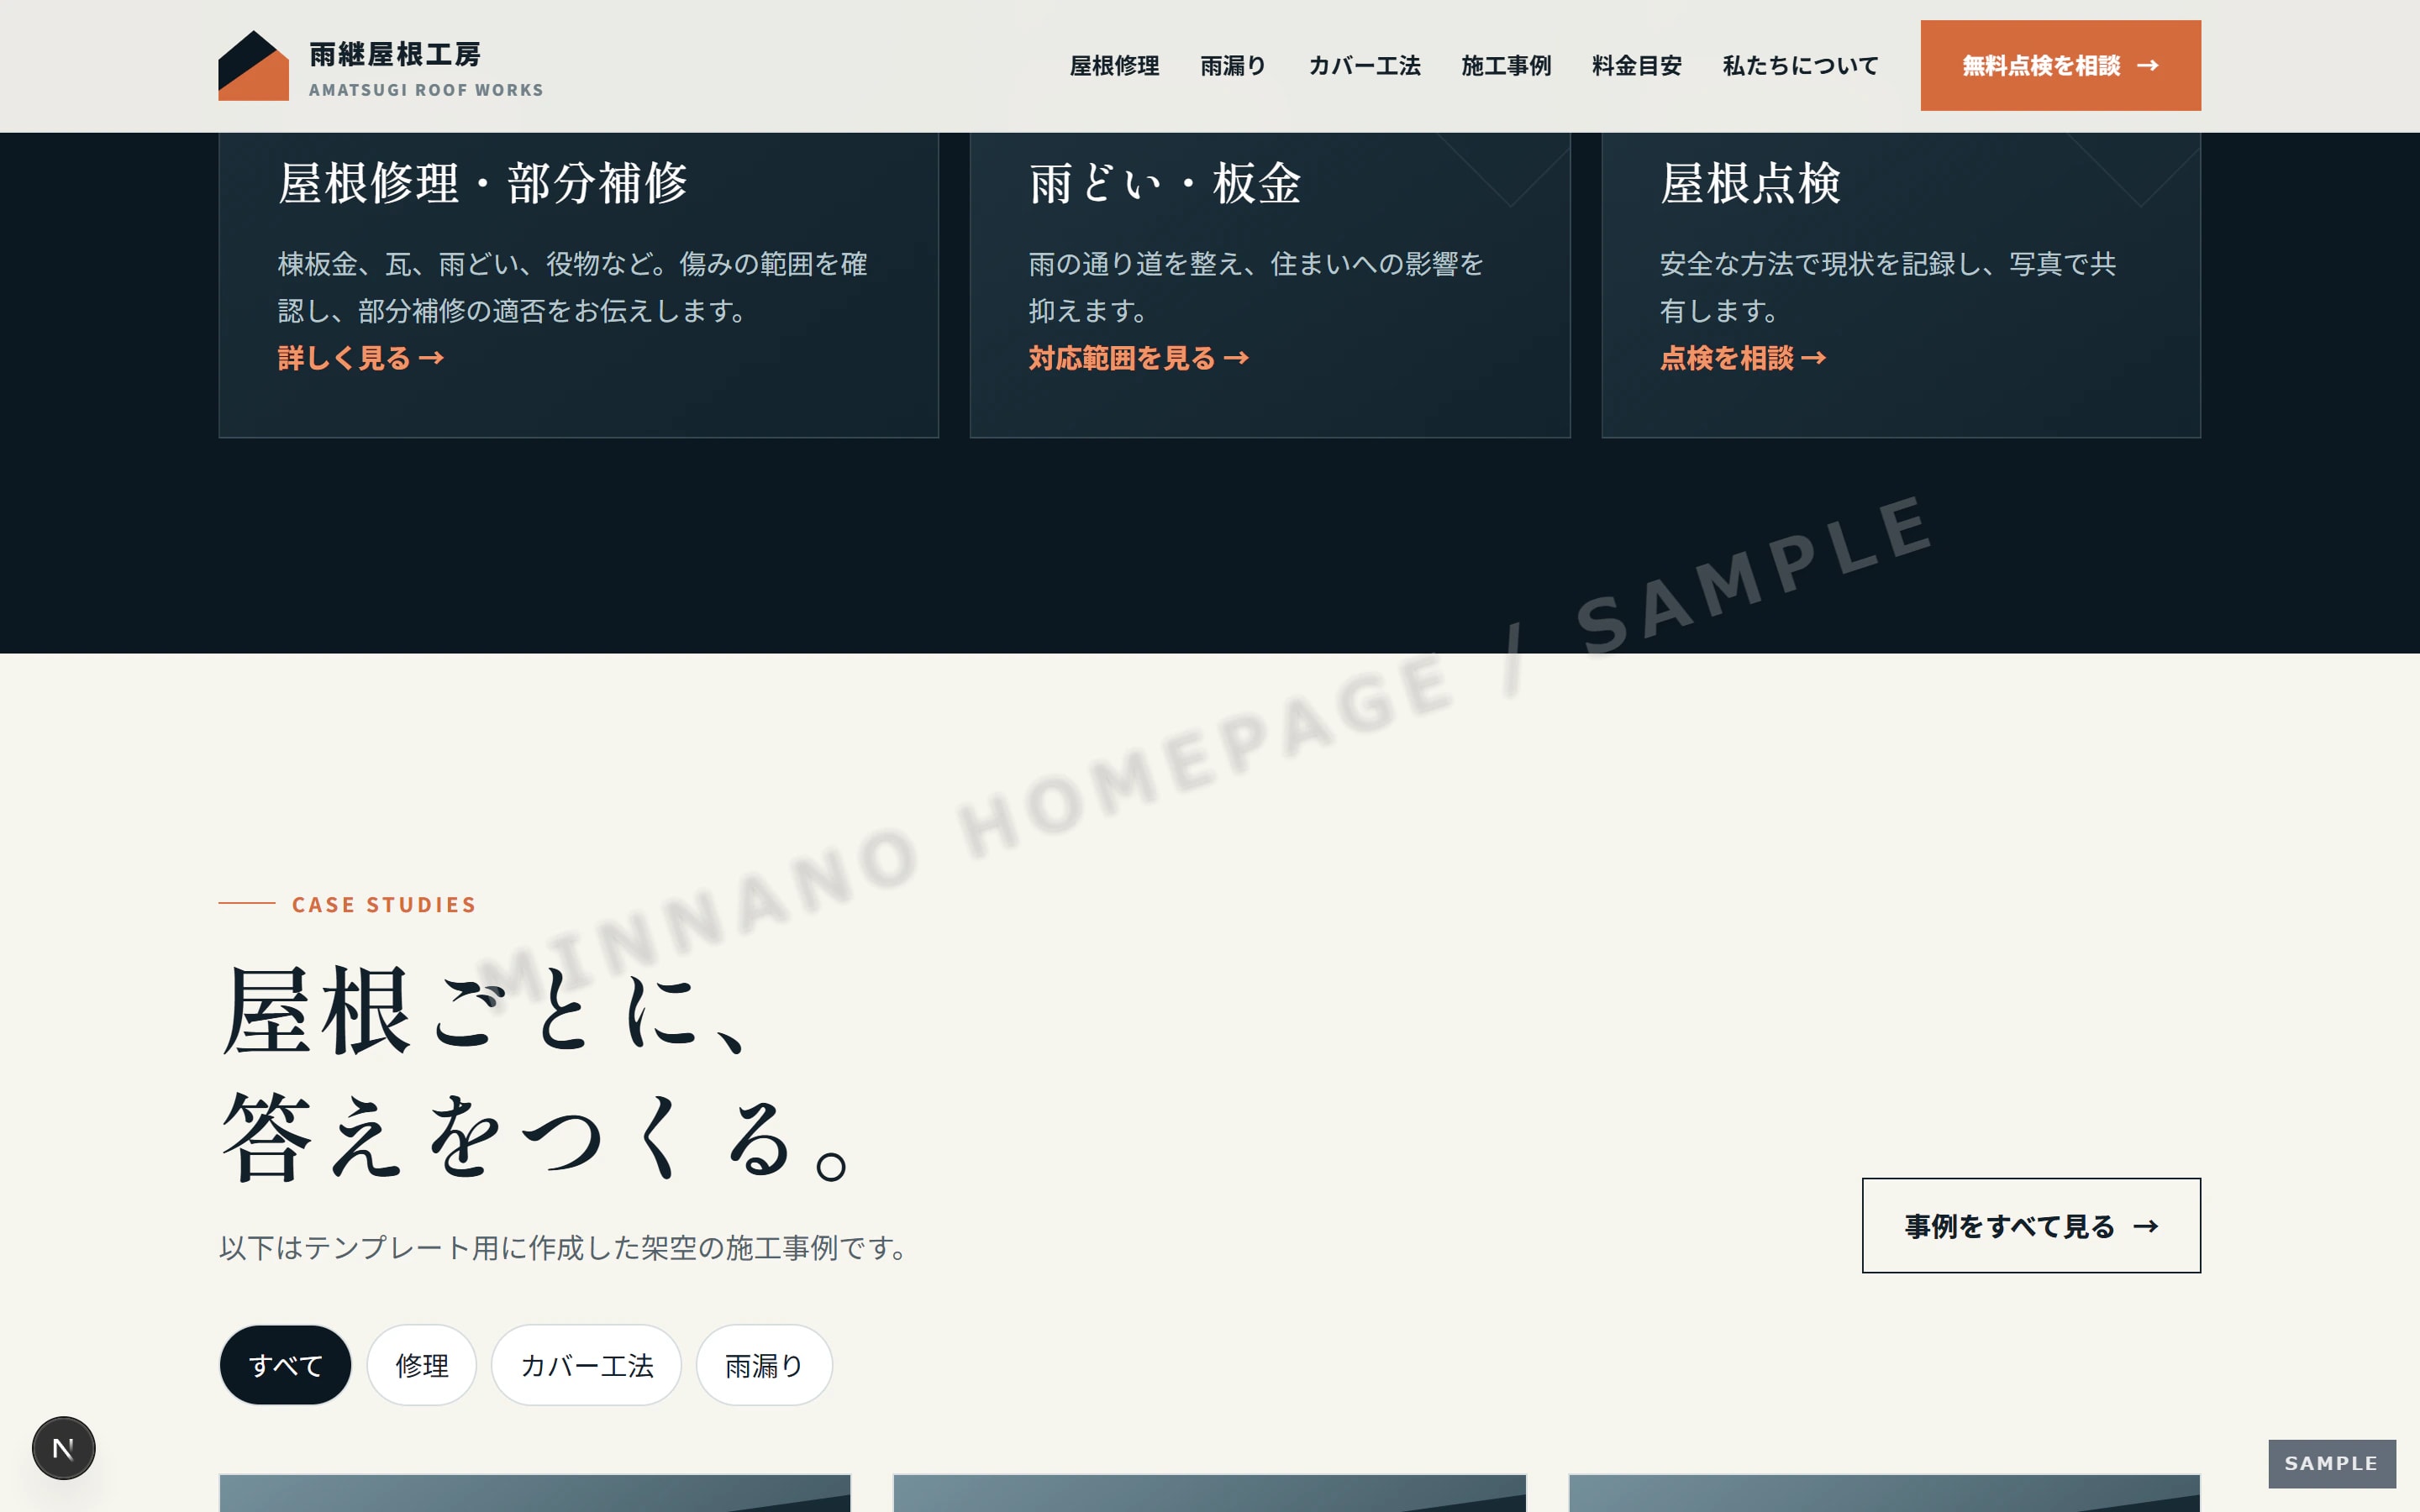The height and width of the screenshot is (1512, 2420).
Task: Follow the 点検を相談 link
Action: (x=1742, y=358)
